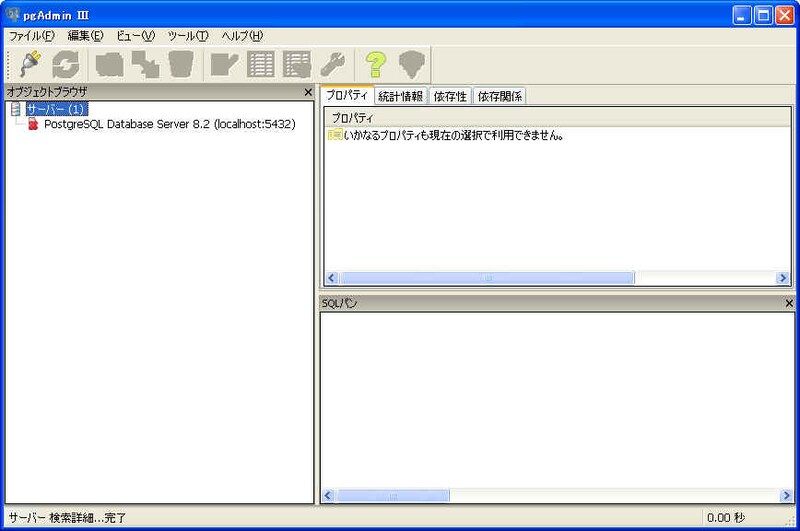
Task: Select the サーバー (1) tree node
Action: (57, 109)
